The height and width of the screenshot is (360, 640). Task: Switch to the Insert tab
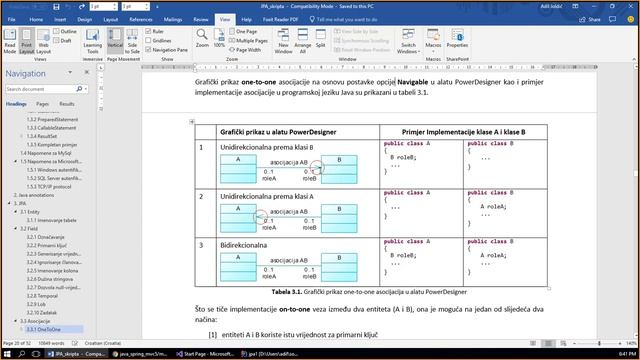pos(60,19)
